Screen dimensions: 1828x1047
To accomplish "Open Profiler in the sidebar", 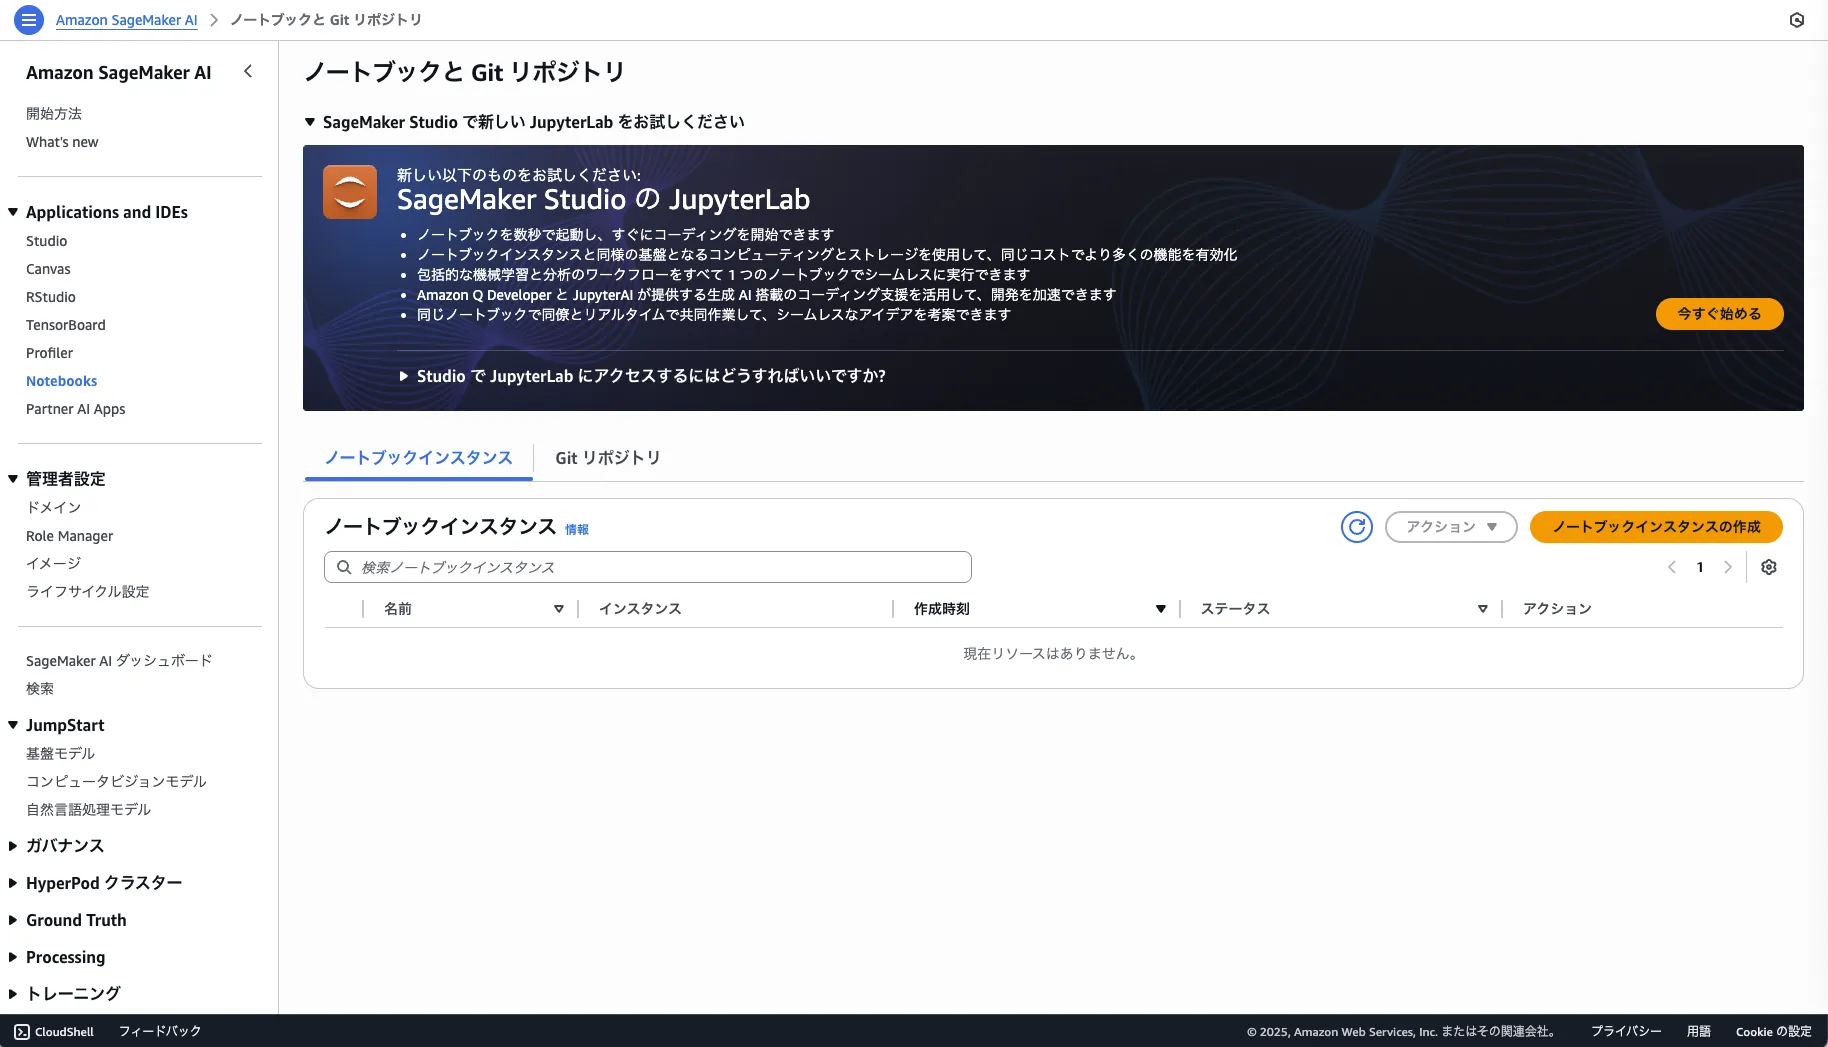I will [x=50, y=353].
